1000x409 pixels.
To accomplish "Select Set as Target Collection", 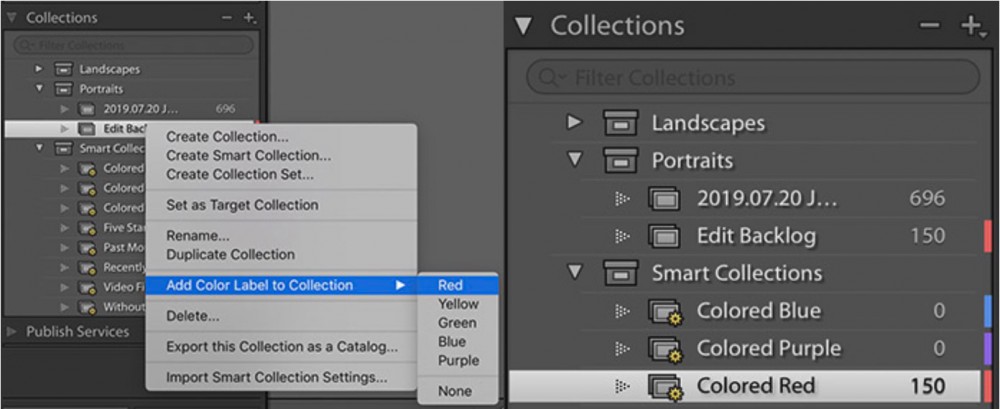I will (x=242, y=205).
